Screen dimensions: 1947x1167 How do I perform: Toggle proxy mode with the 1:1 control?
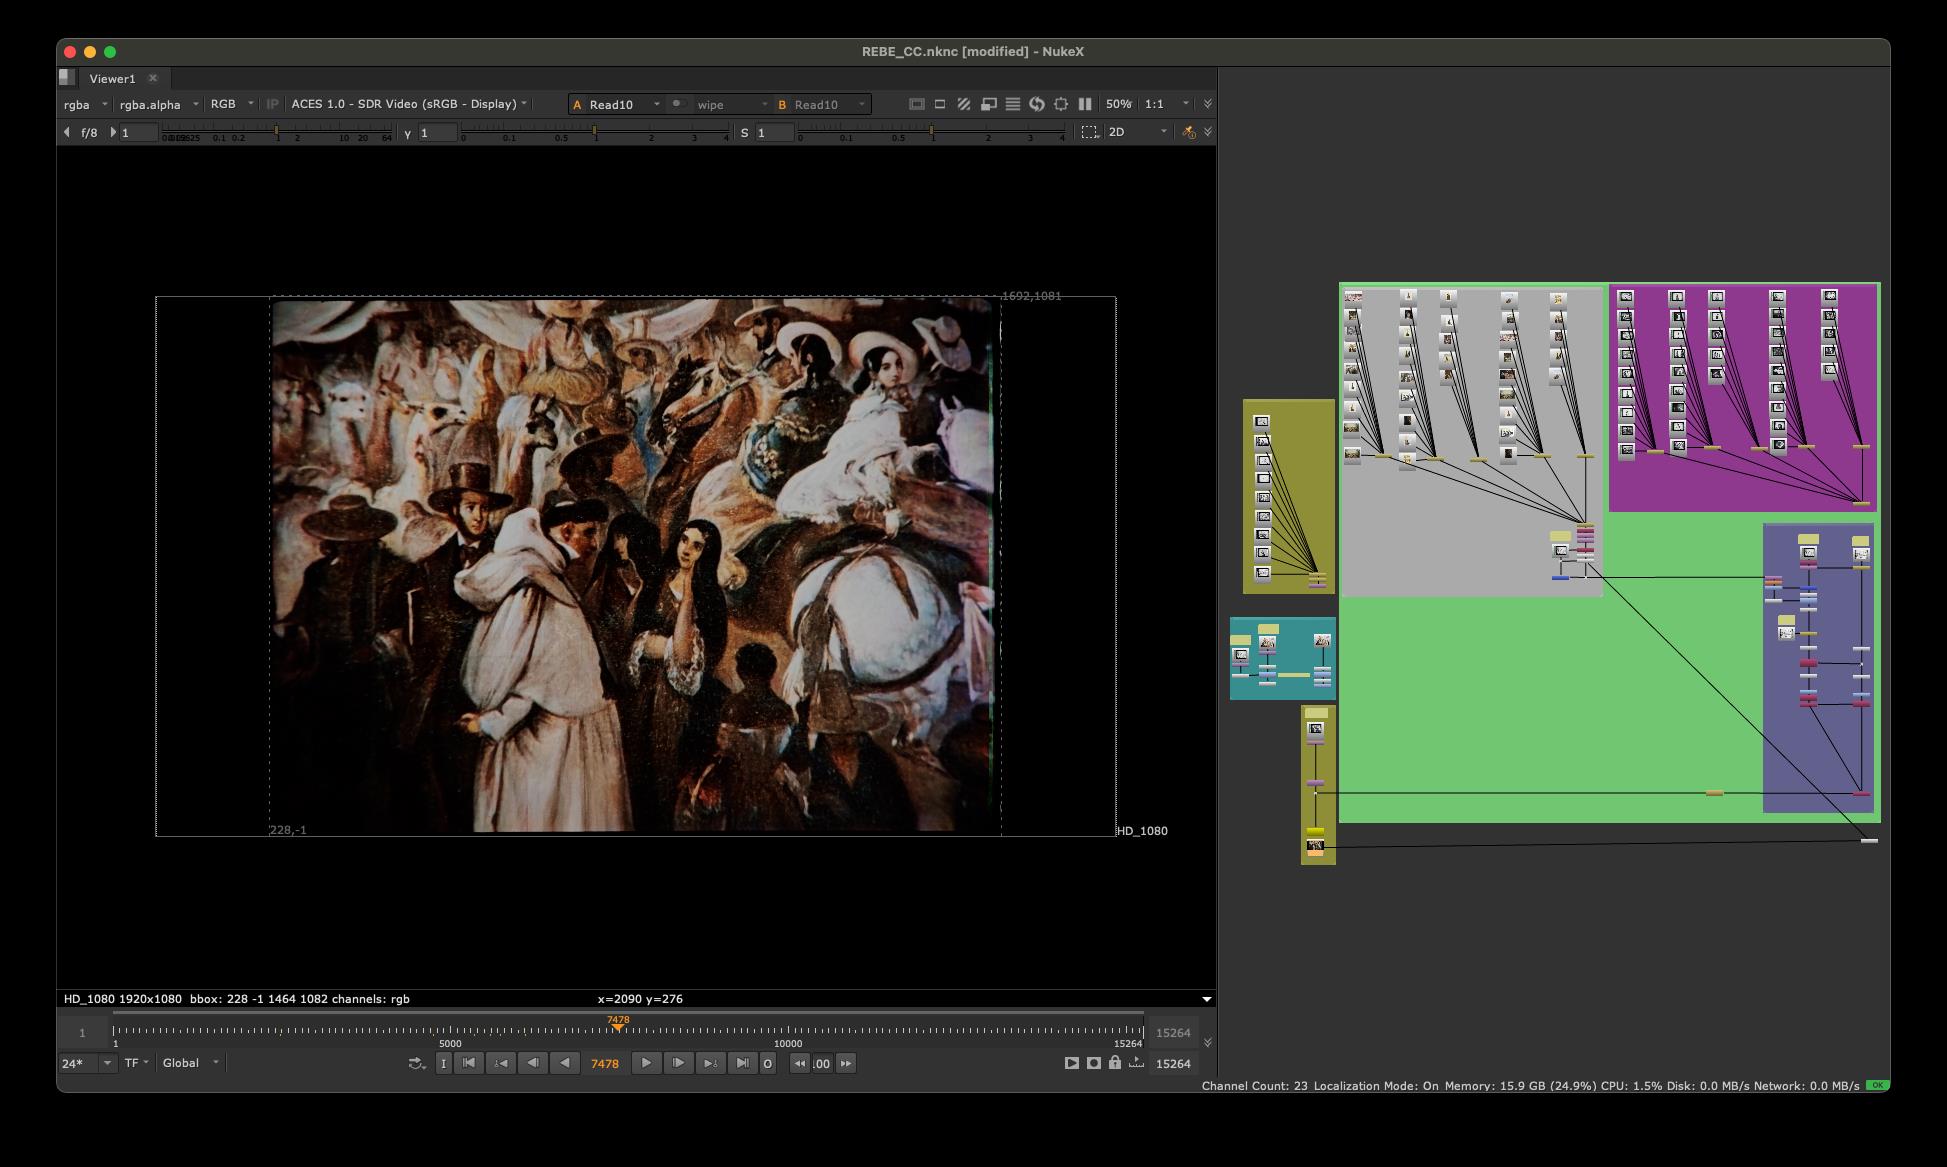pyautogui.click(x=1157, y=104)
